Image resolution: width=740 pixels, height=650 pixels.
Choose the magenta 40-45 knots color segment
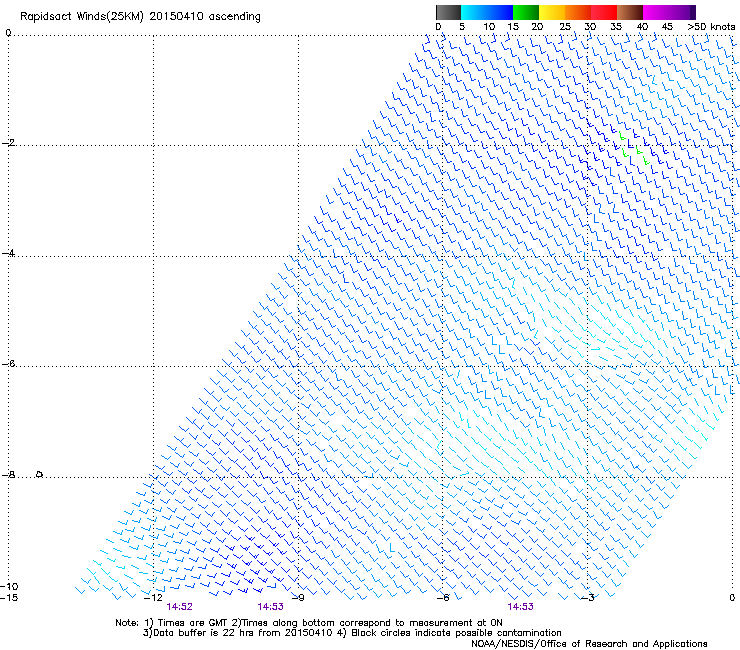(x=656, y=12)
